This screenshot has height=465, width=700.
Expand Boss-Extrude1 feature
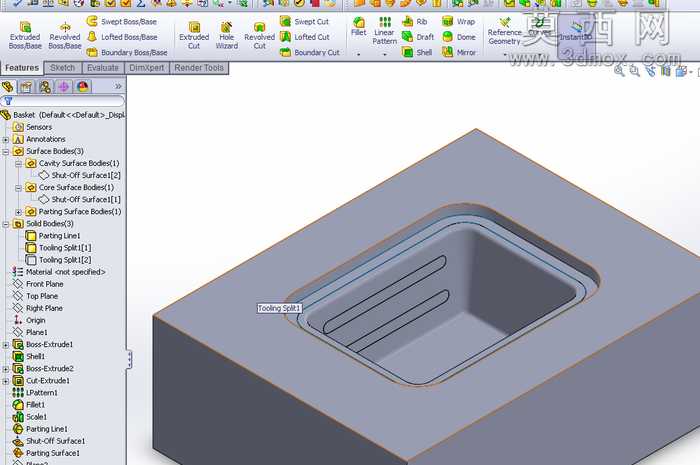point(6,345)
